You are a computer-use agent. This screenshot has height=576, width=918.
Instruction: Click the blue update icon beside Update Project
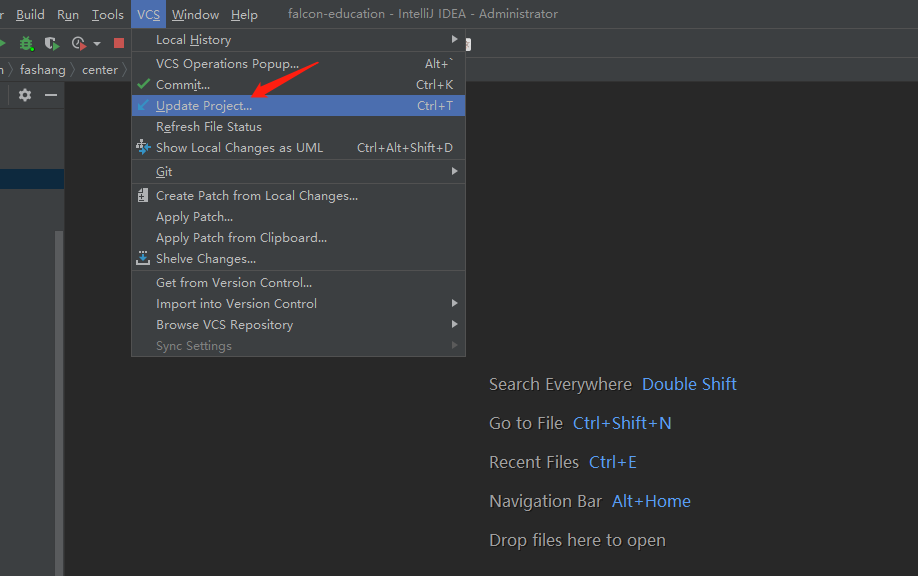[x=143, y=105]
